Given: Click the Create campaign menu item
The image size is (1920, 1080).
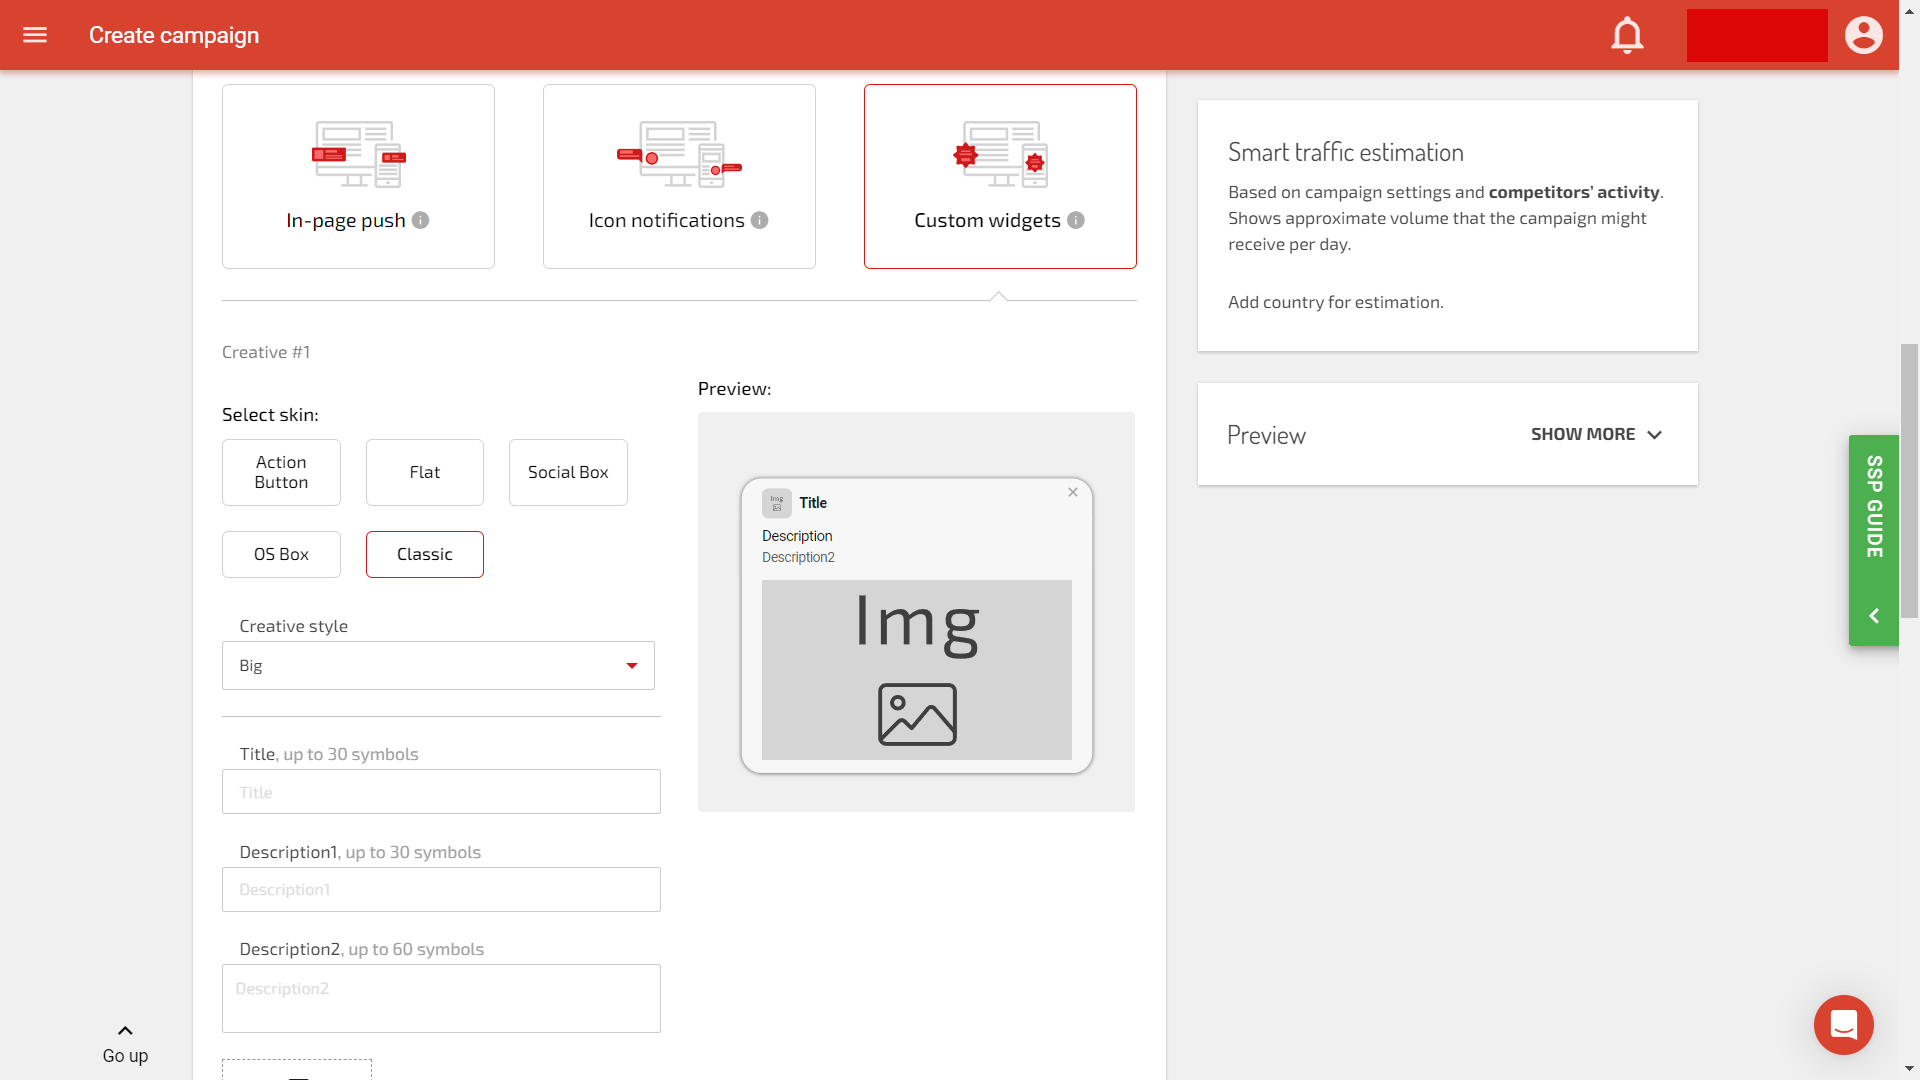Looking at the screenshot, I should (x=173, y=36).
